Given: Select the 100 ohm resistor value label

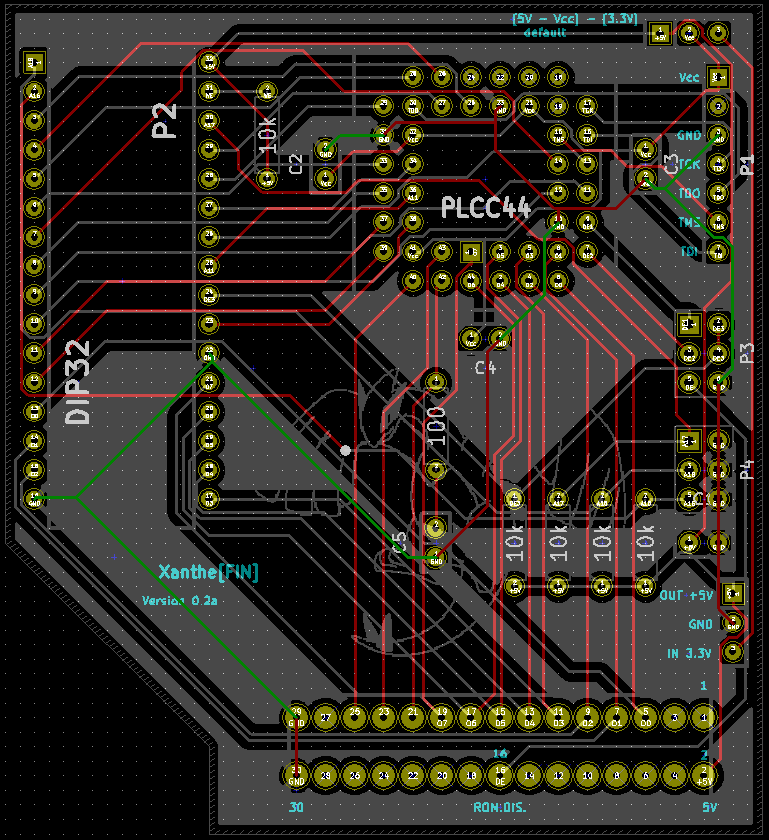Looking at the screenshot, I should click(436, 424).
